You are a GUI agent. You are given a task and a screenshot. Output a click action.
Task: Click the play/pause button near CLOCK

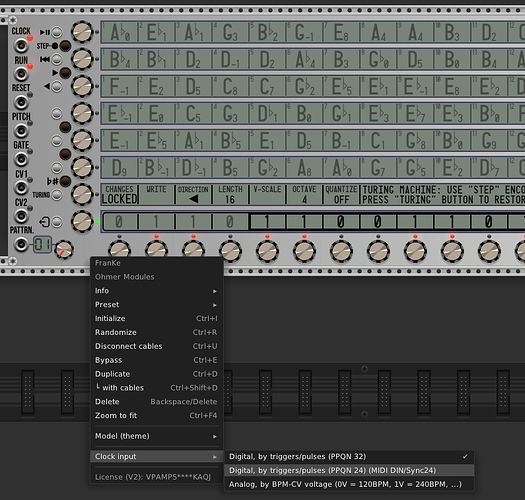[x=57, y=32]
